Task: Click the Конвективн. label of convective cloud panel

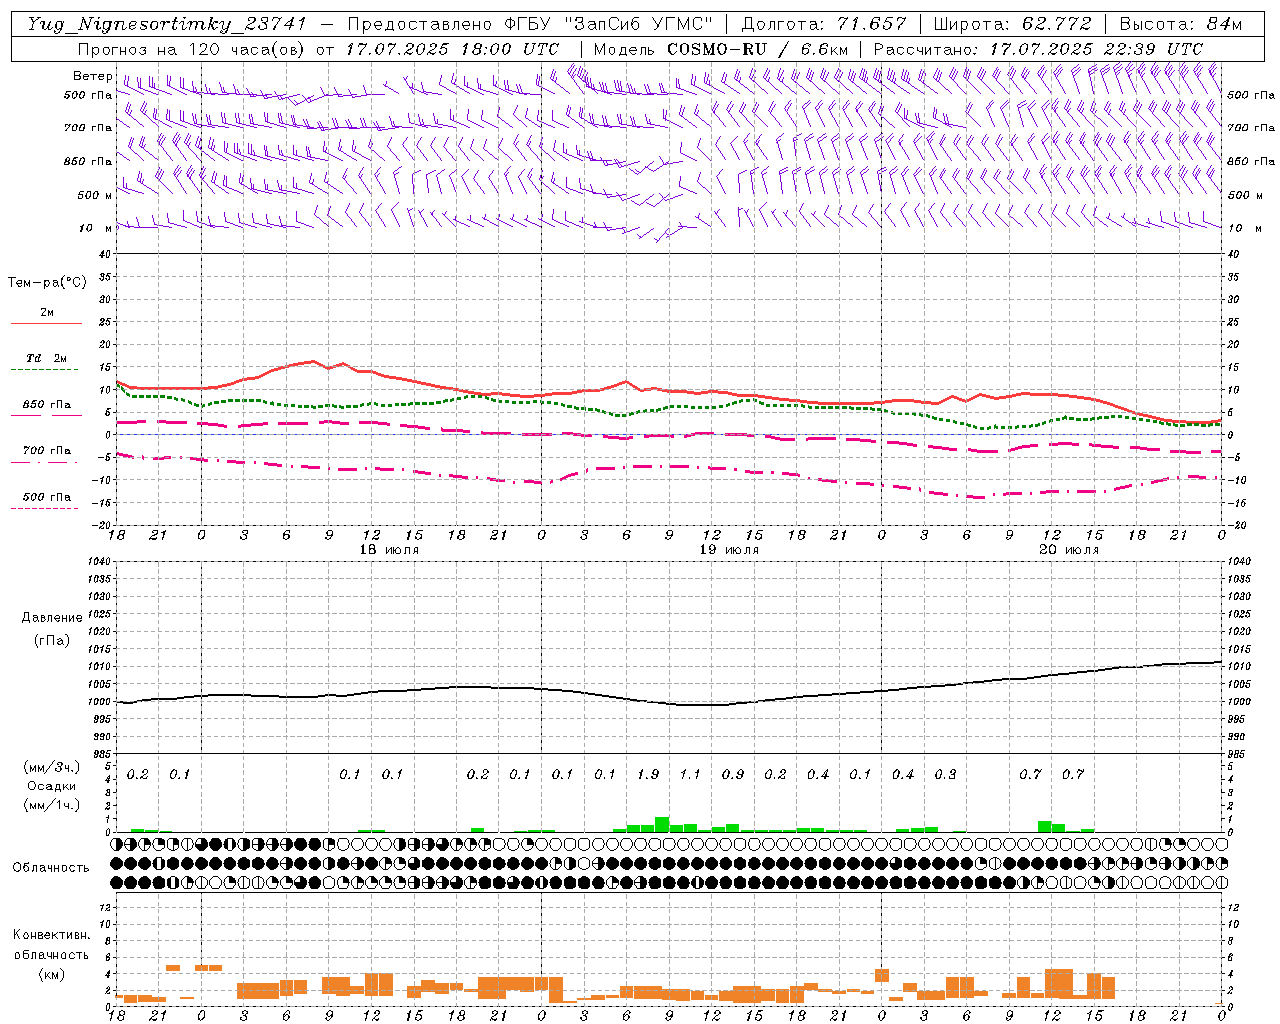Action: tap(51, 935)
